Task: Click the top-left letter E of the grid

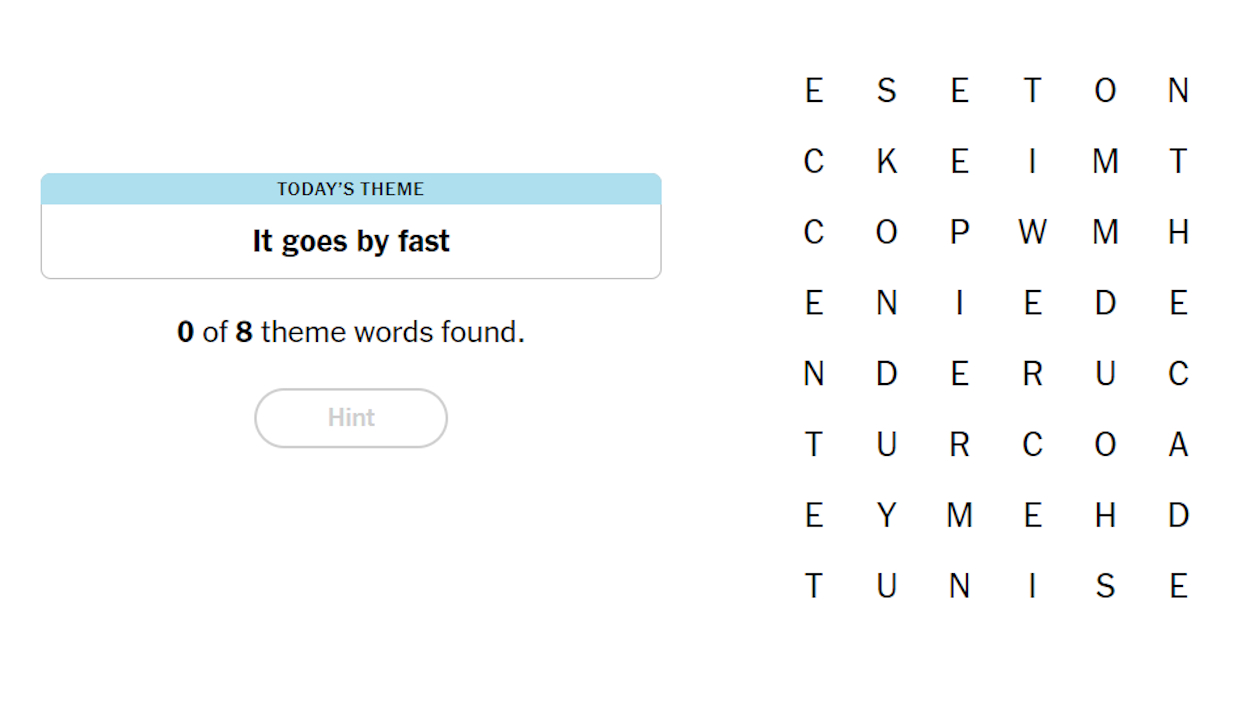Action: [x=813, y=91]
